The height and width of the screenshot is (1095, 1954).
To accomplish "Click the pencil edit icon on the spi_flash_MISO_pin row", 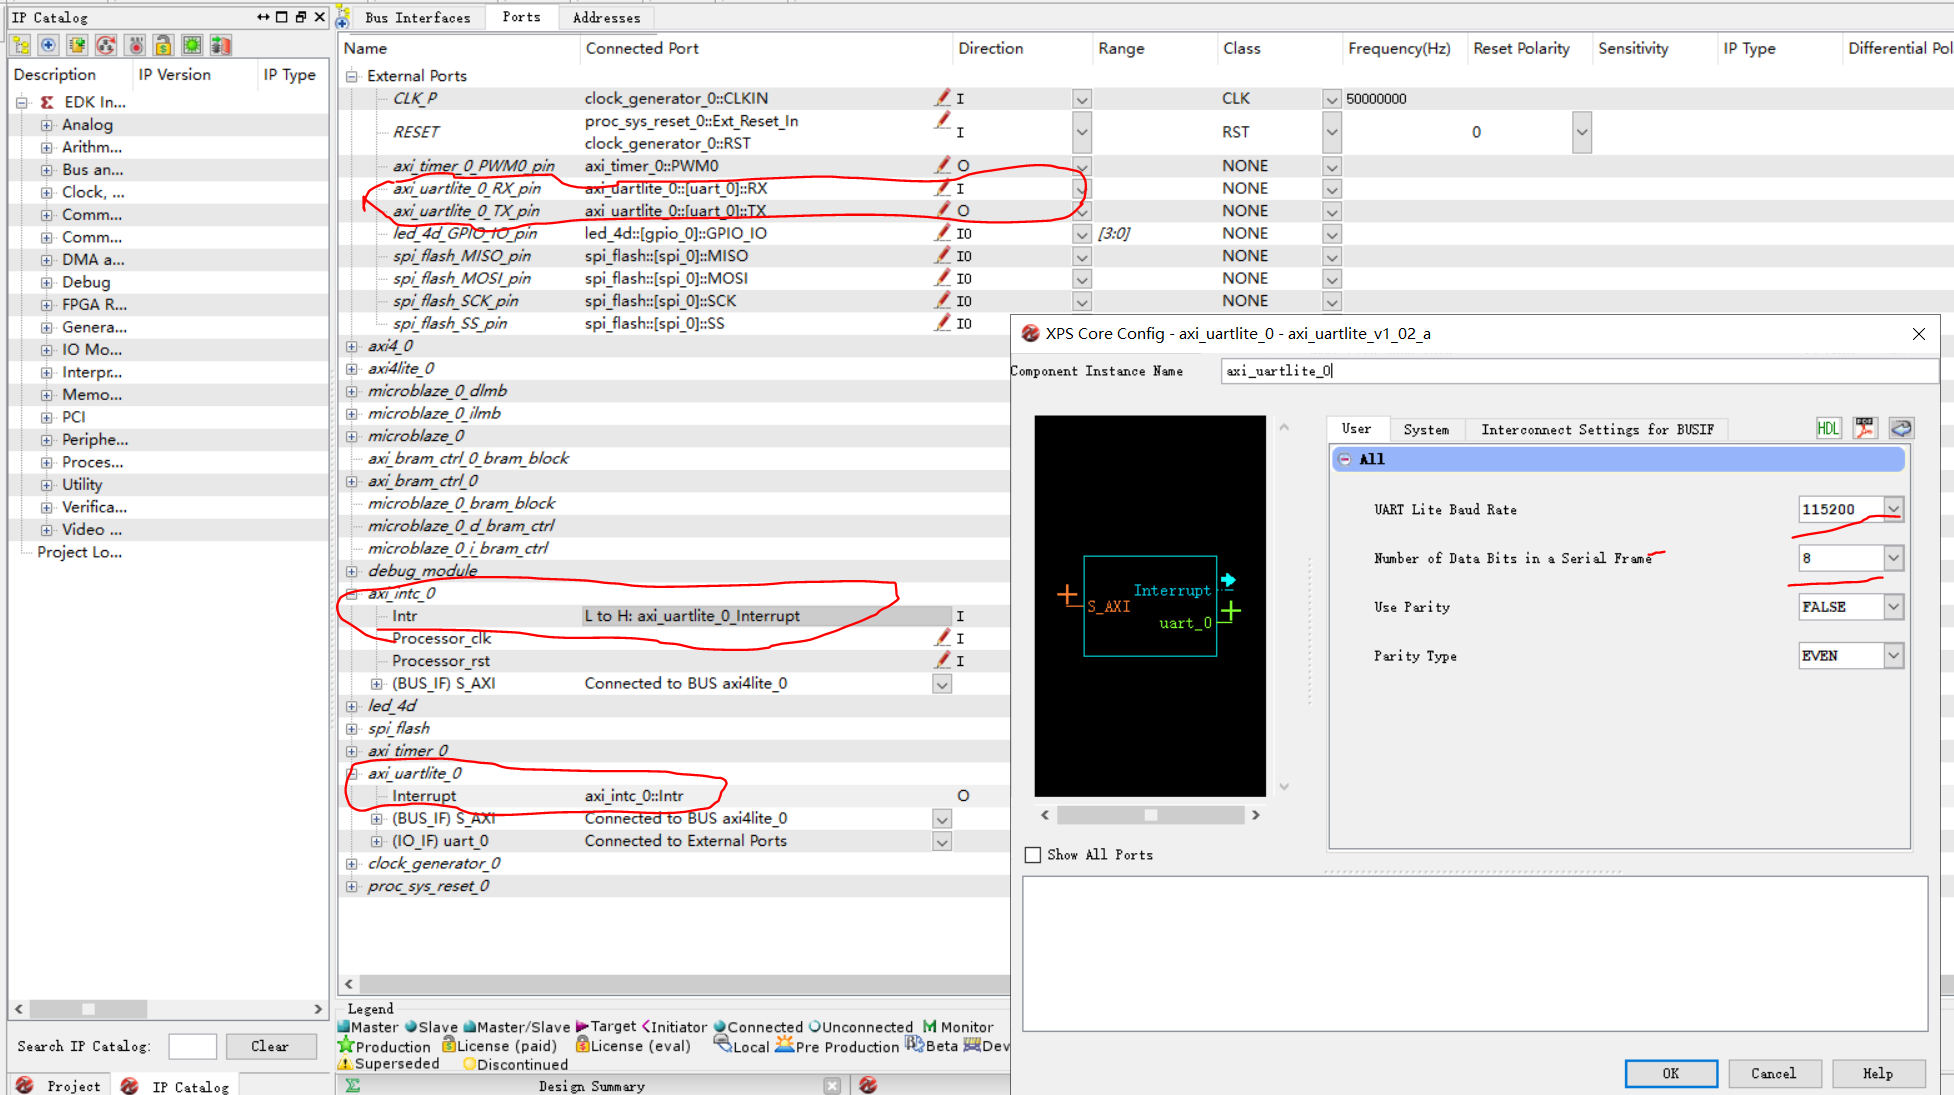I will (942, 254).
